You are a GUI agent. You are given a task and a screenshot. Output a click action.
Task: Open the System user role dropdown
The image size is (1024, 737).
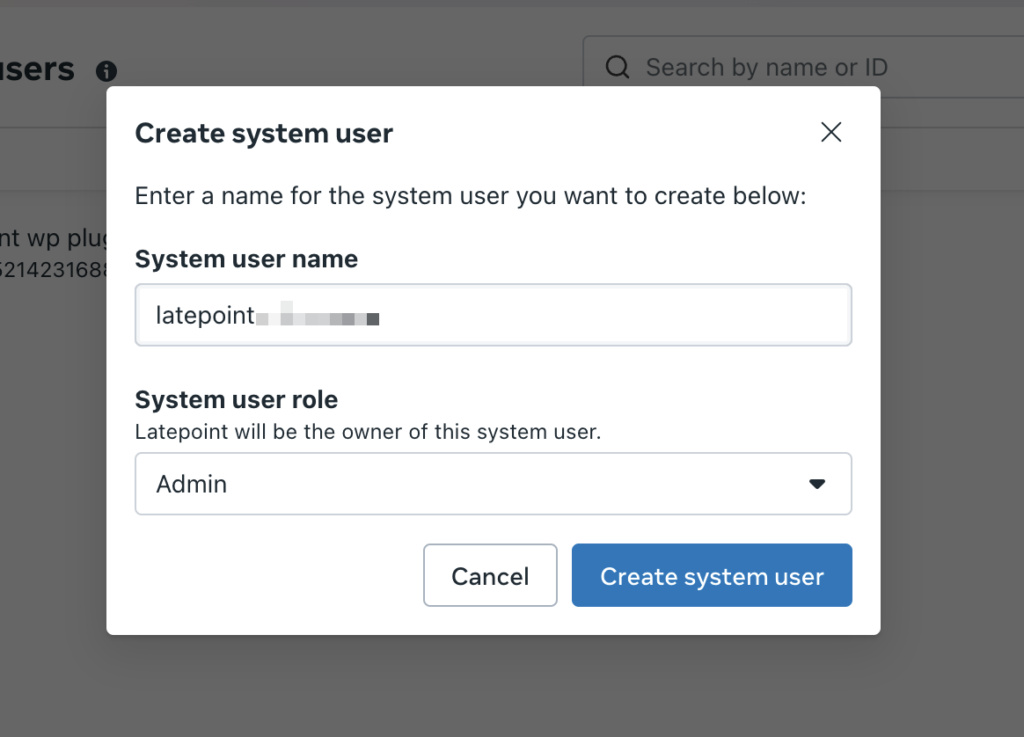[493, 483]
